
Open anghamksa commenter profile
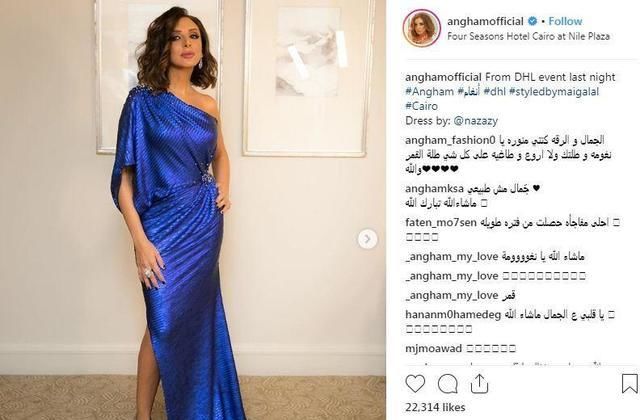point(434,189)
